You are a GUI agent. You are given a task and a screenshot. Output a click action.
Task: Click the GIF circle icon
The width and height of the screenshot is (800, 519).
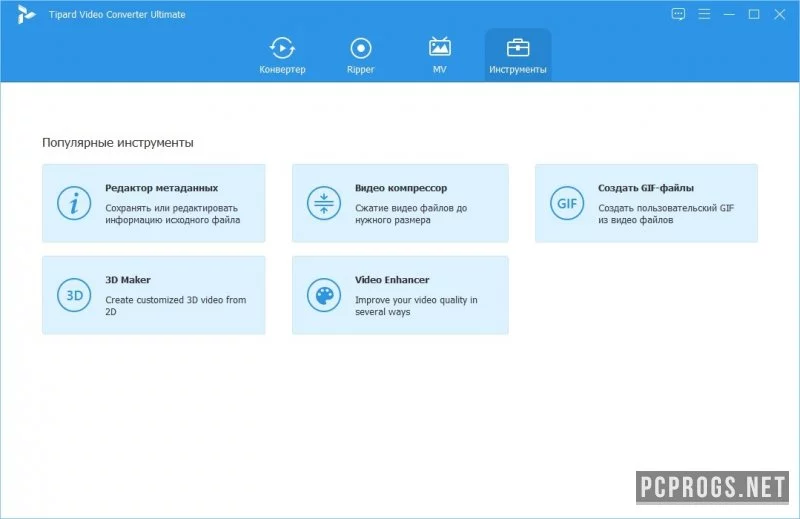click(567, 203)
